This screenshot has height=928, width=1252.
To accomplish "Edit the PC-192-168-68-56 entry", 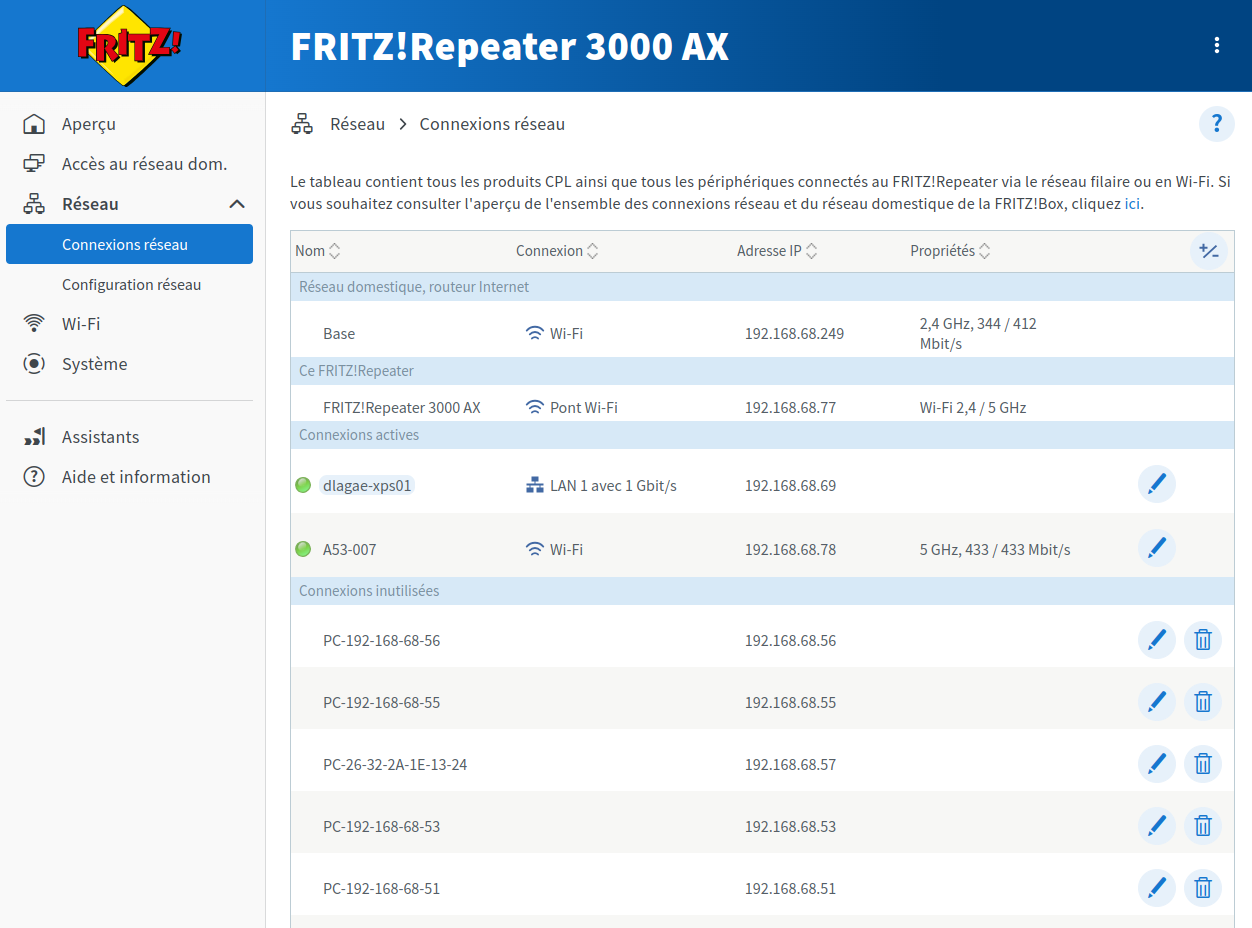I will coord(1157,640).
